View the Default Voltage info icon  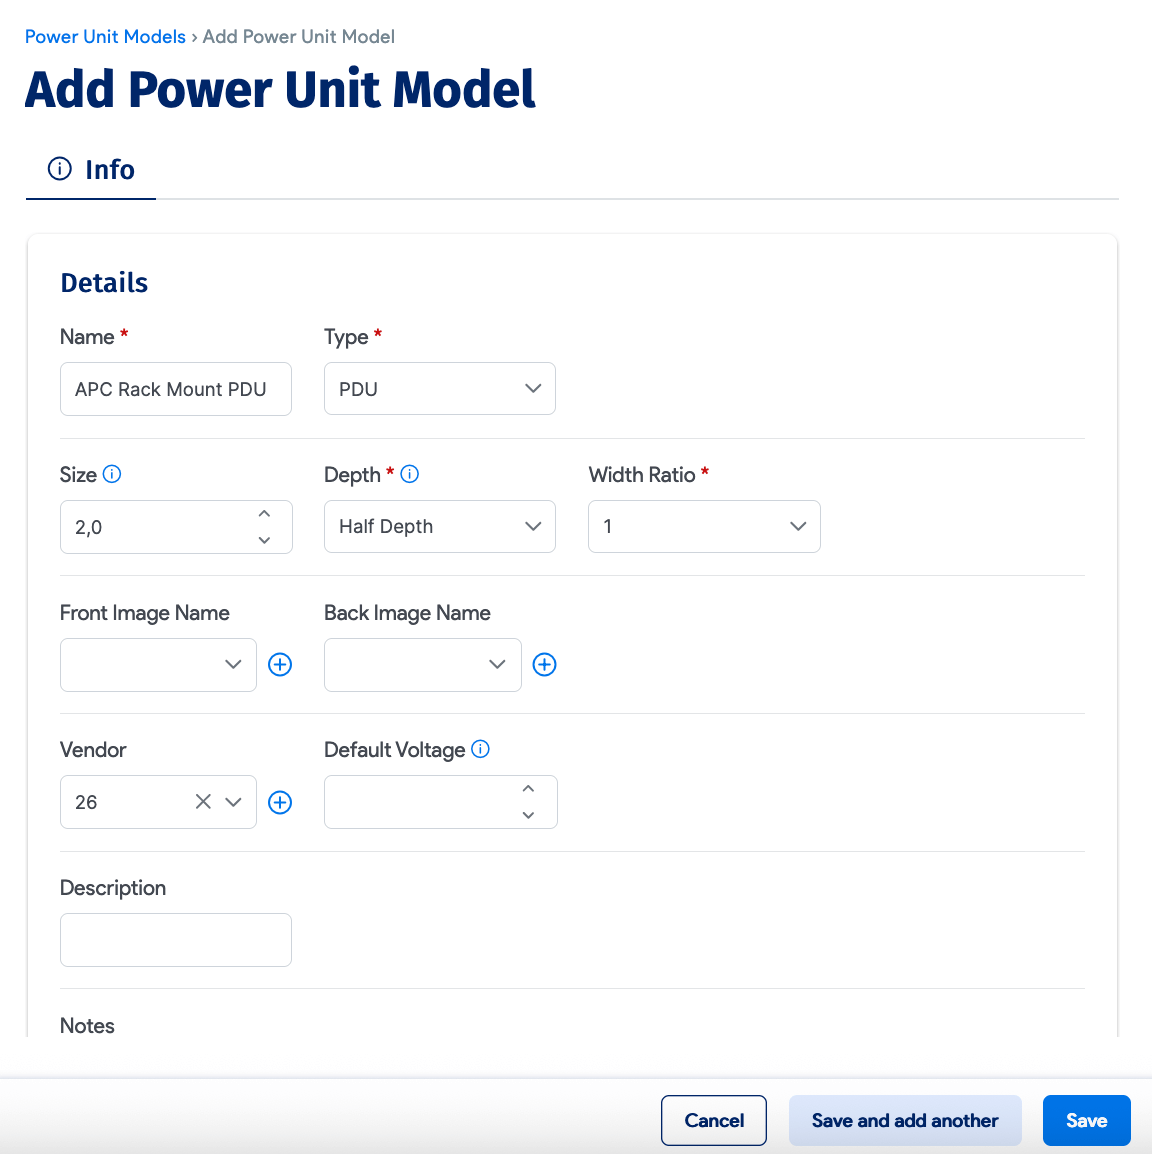(x=480, y=749)
